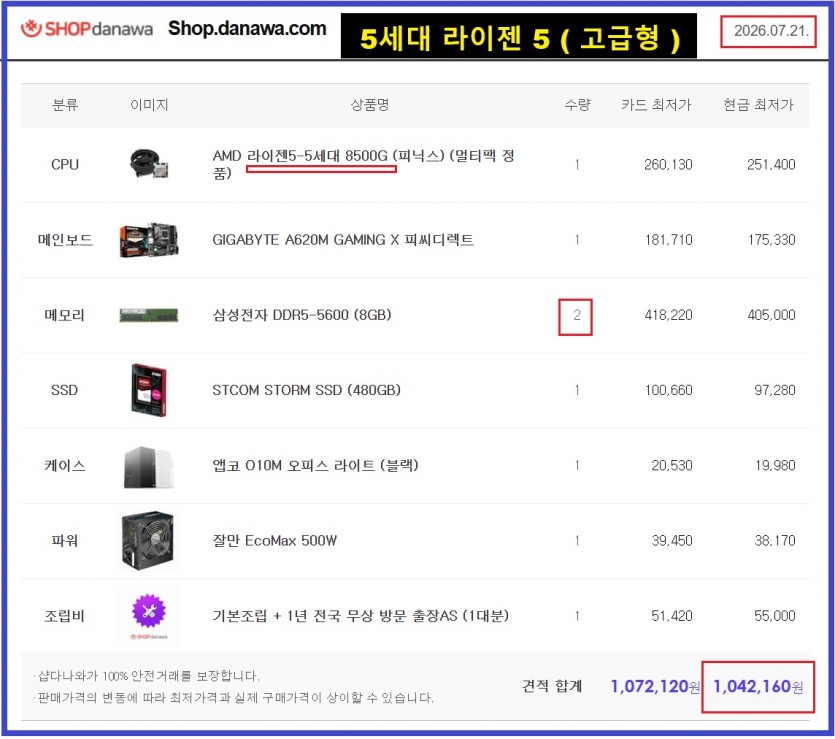This screenshot has height=739, width=835.
Task: Click the 현금 최저가 column header
Action: [758, 104]
